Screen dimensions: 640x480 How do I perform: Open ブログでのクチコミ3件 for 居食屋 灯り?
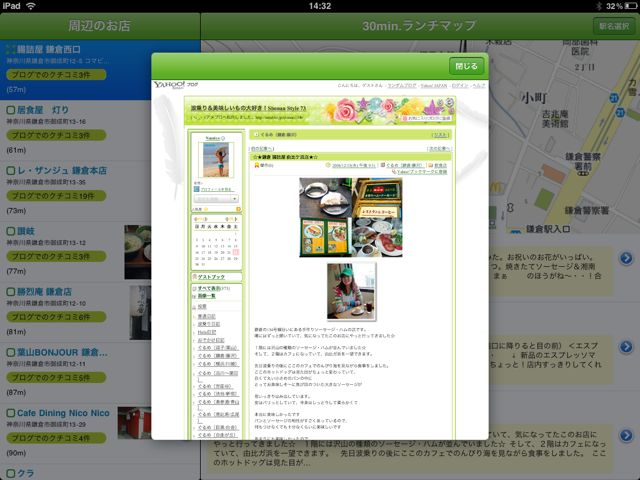(x=56, y=135)
